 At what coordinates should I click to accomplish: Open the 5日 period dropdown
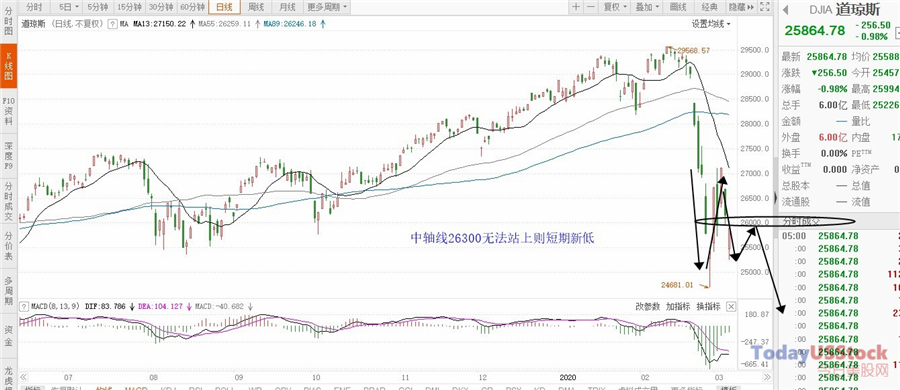[70, 7]
